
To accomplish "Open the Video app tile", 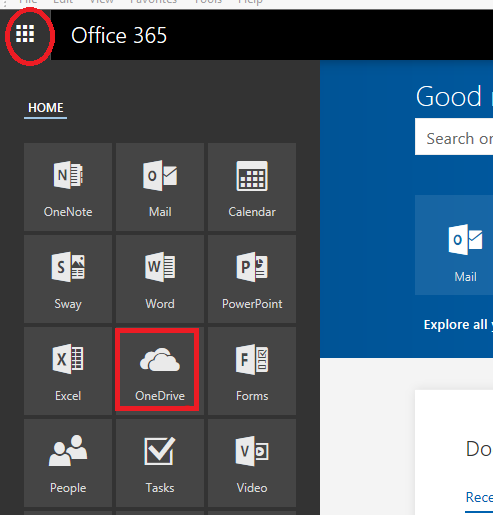I will (252, 463).
